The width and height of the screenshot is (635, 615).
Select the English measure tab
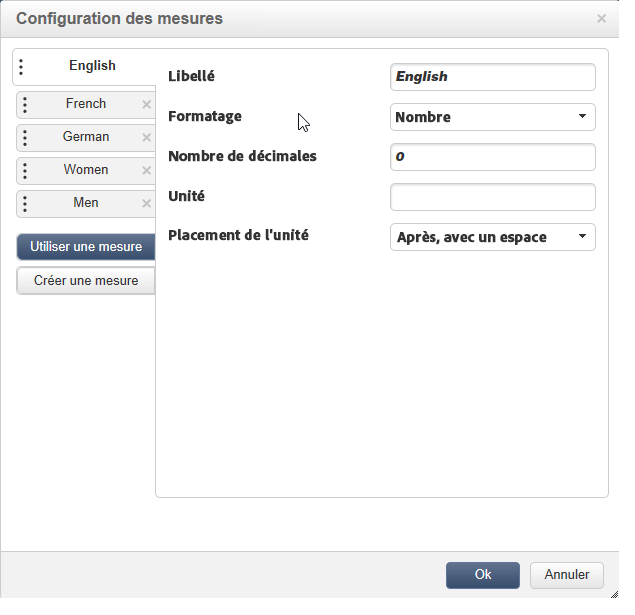click(92, 66)
